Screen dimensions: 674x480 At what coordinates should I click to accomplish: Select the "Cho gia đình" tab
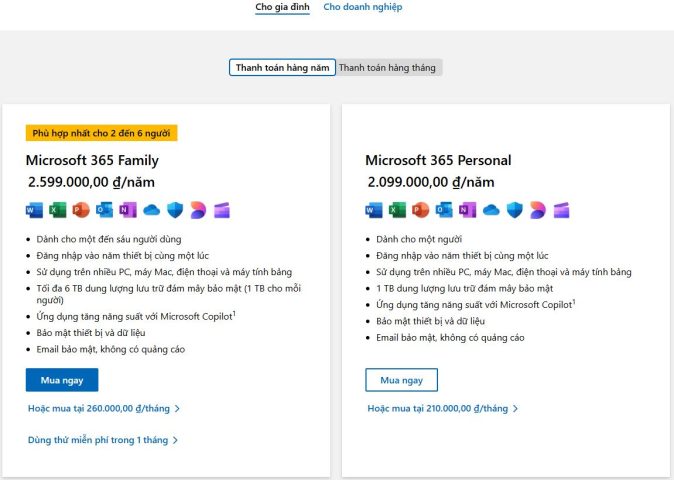282,8
